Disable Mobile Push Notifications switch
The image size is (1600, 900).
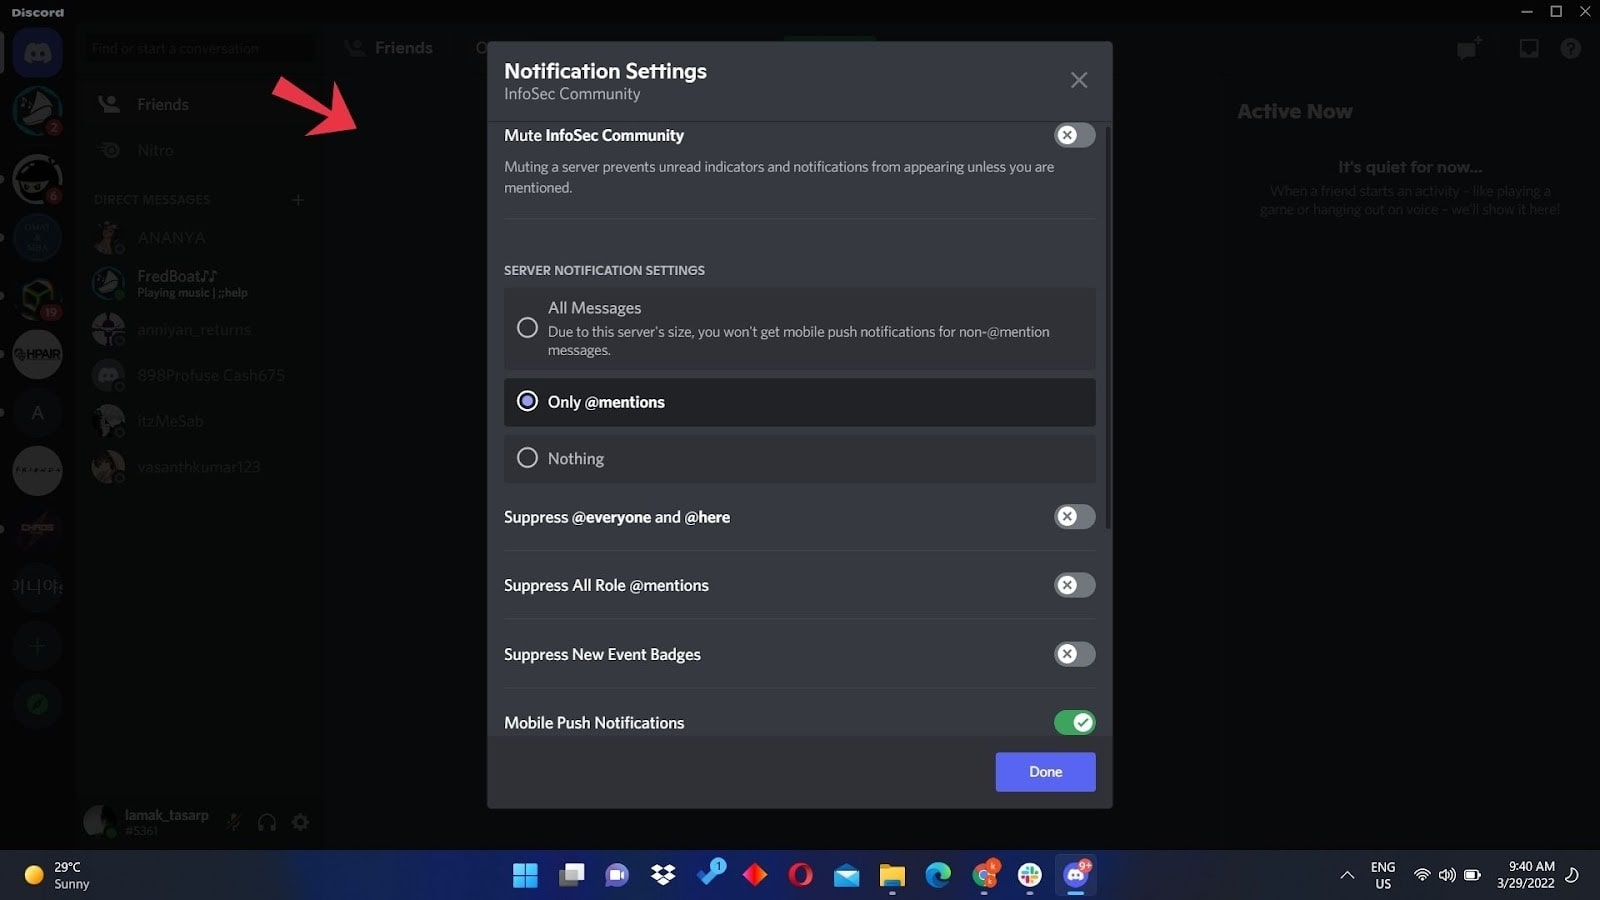[x=1074, y=722]
